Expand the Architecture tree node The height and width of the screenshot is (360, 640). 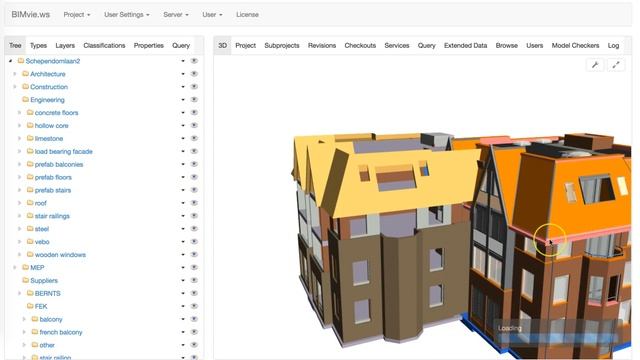(x=15, y=74)
